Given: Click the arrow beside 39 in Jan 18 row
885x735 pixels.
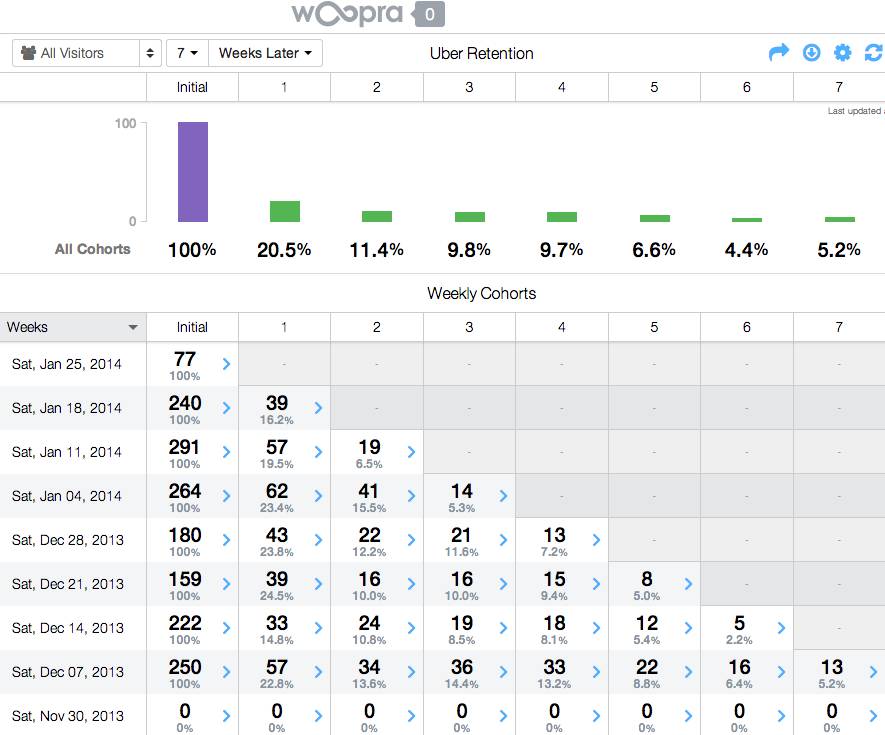Looking at the screenshot, I should [318, 408].
